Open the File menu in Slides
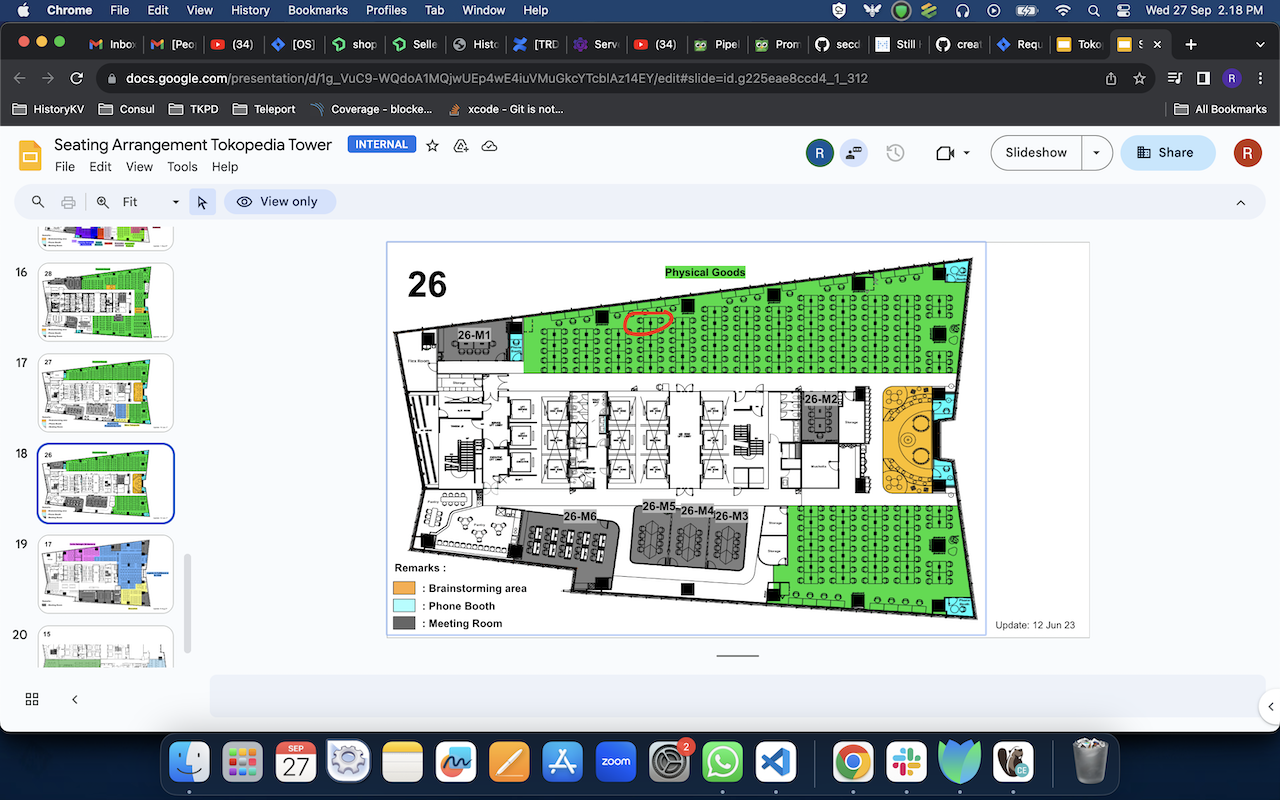1280x800 pixels. click(x=65, y=167)
